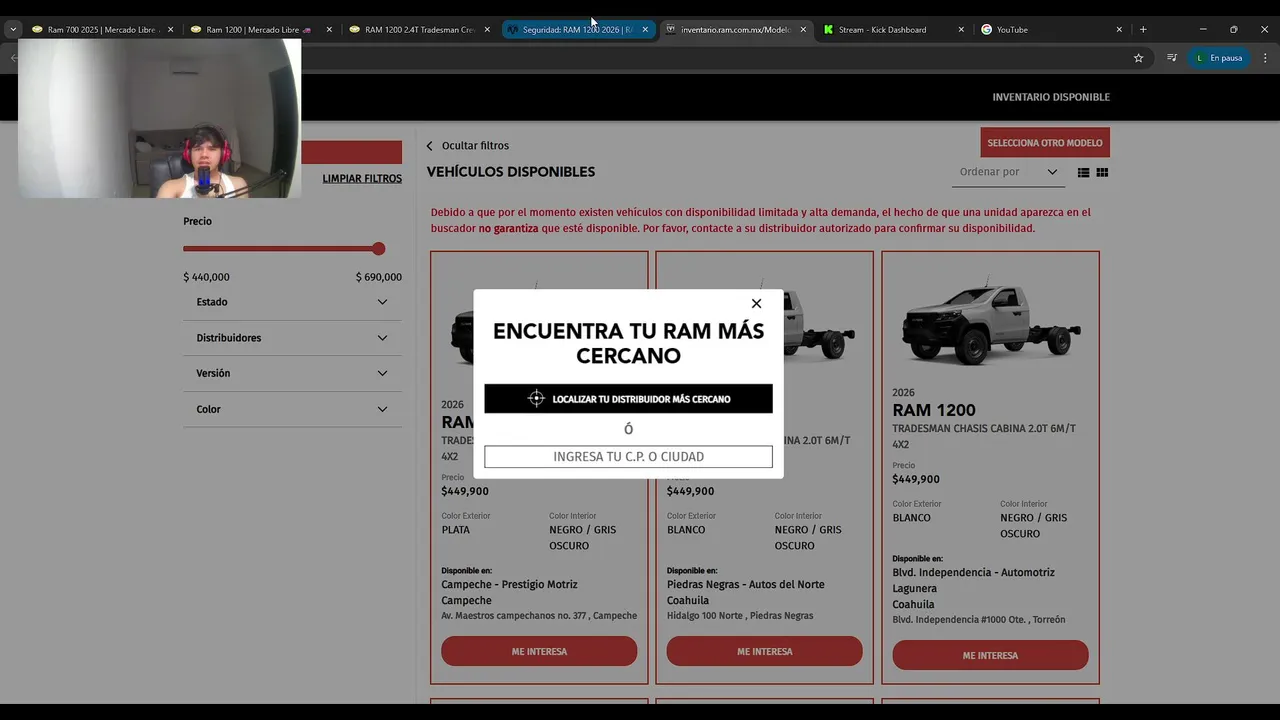Close the Stream - Kick Dashboard tab
The height and width of the screenshot is (720, 1280).
[x=961, y=30]
